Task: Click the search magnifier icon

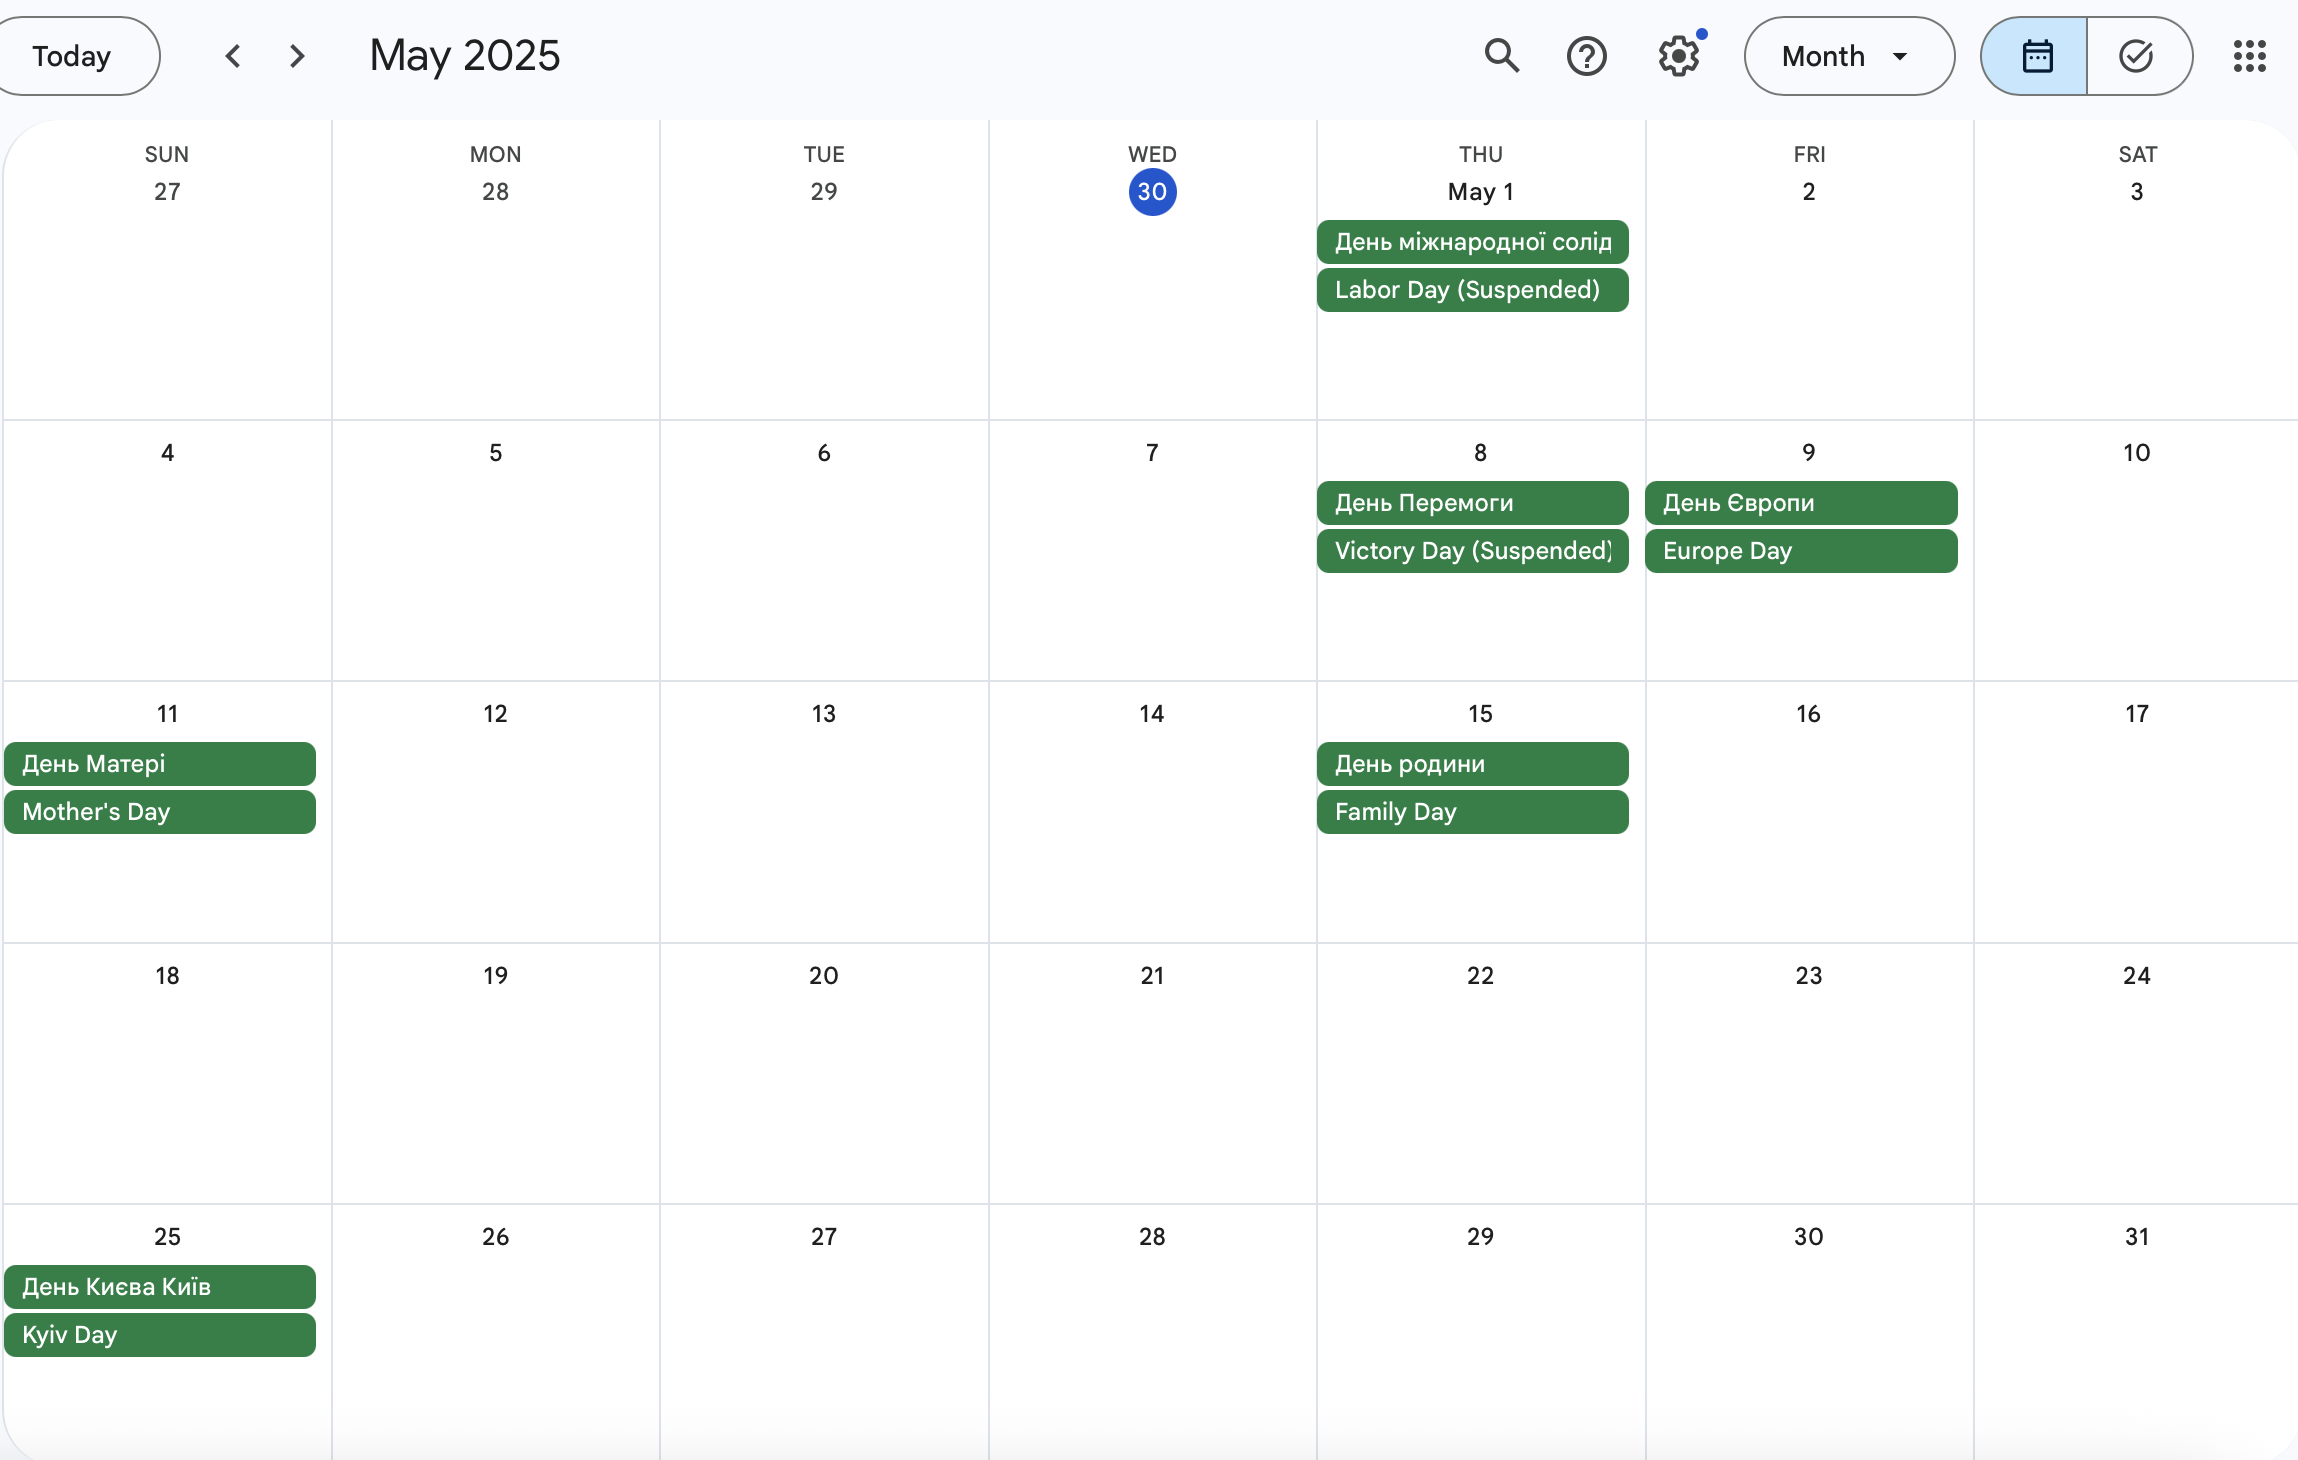Action: (1501, 56)
